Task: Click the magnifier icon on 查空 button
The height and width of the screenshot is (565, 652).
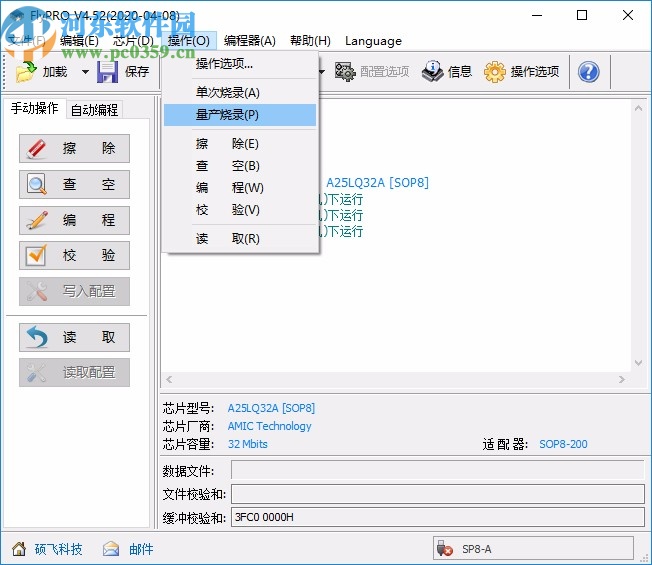Action: point(37,184)
